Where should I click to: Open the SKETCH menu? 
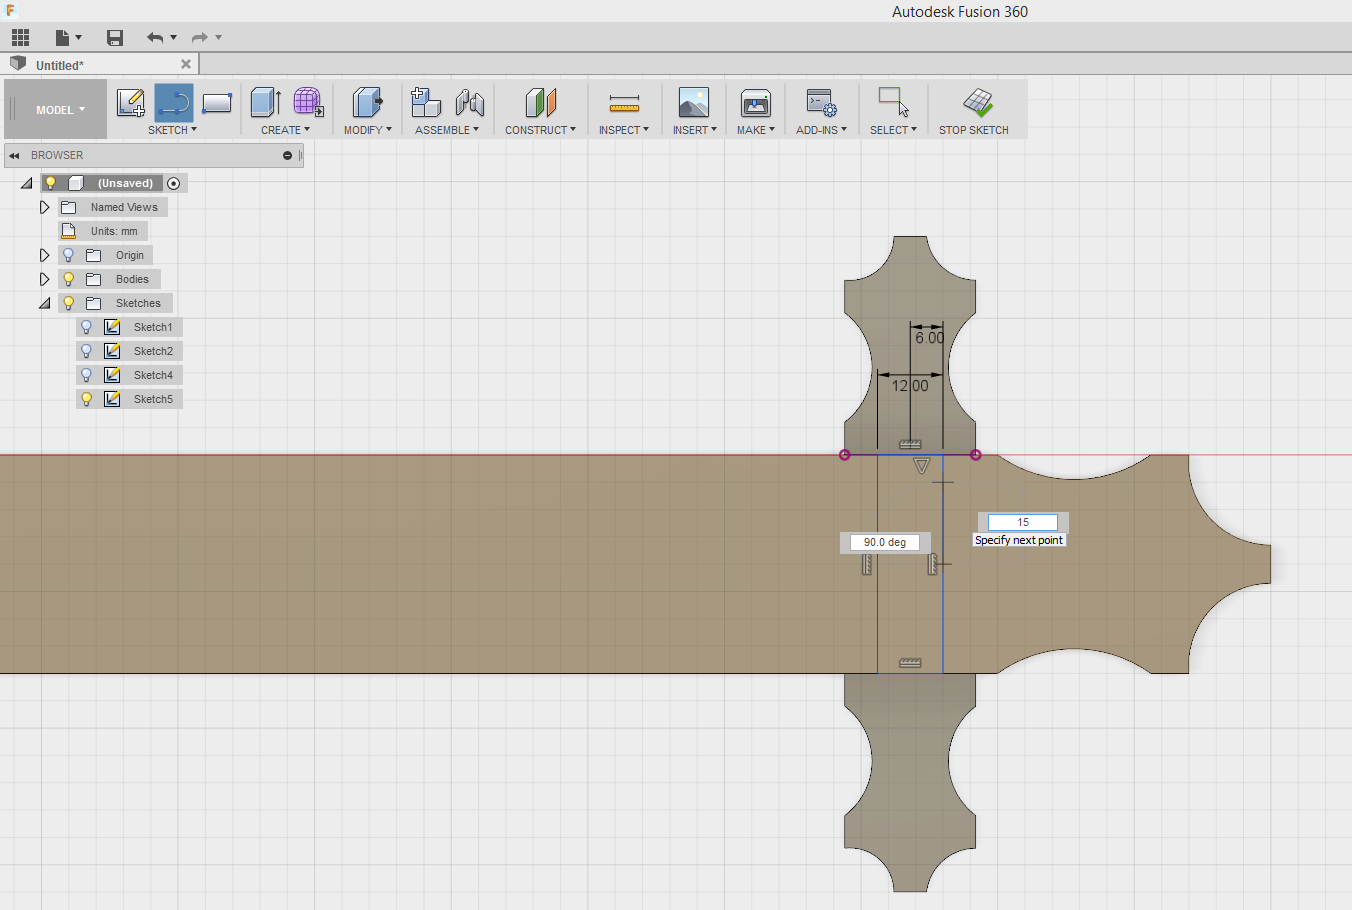point(172,130)
